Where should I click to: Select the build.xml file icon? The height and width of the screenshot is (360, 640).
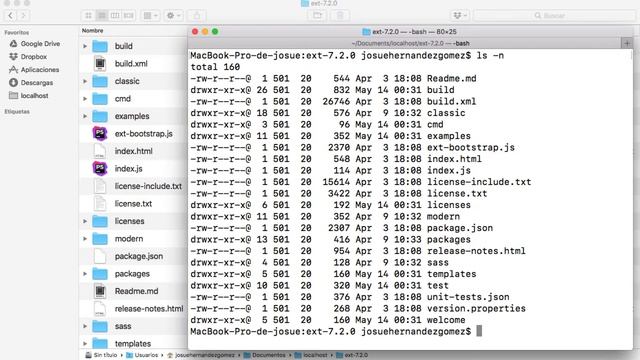pyautogui.click(x=100, y=64)
